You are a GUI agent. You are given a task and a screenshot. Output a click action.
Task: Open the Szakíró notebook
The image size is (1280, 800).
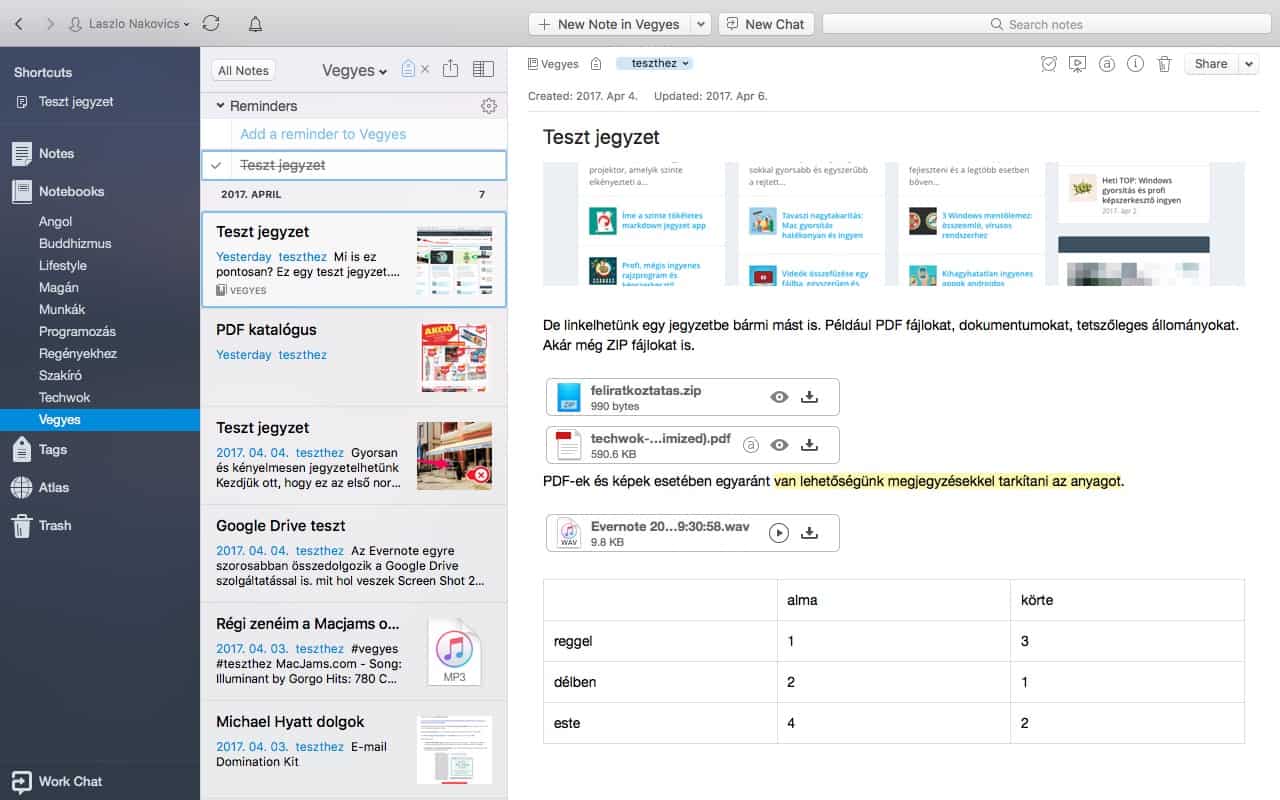point(60,375)
